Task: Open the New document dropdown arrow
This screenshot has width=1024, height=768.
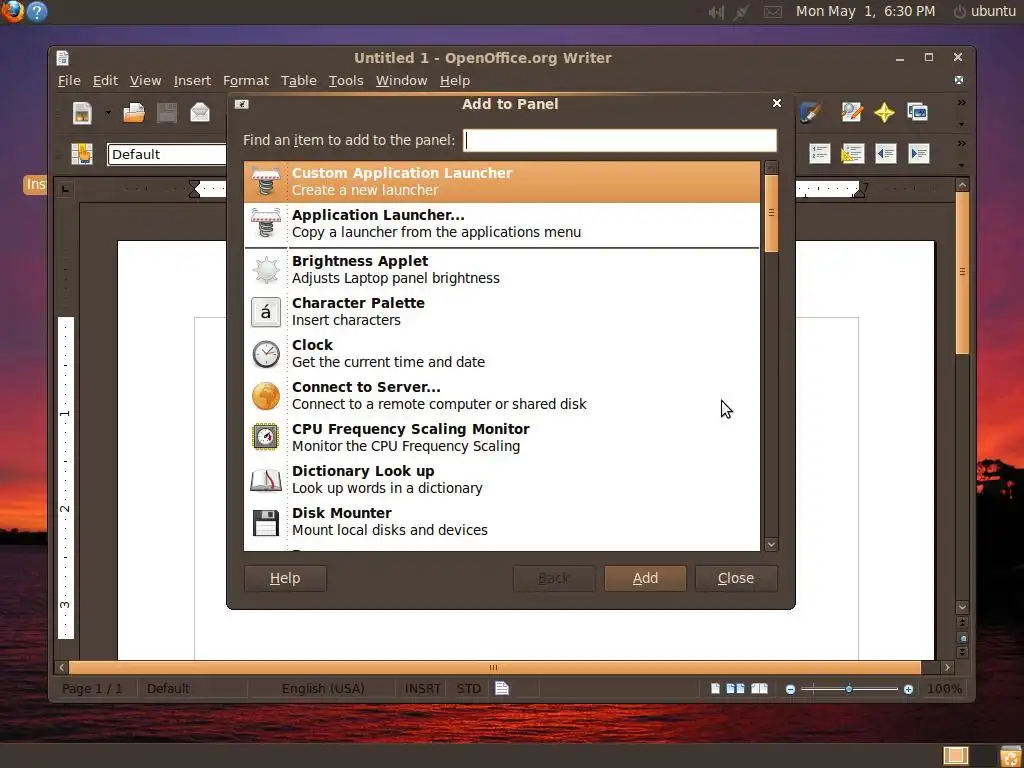Action: (x=108, y=113)
